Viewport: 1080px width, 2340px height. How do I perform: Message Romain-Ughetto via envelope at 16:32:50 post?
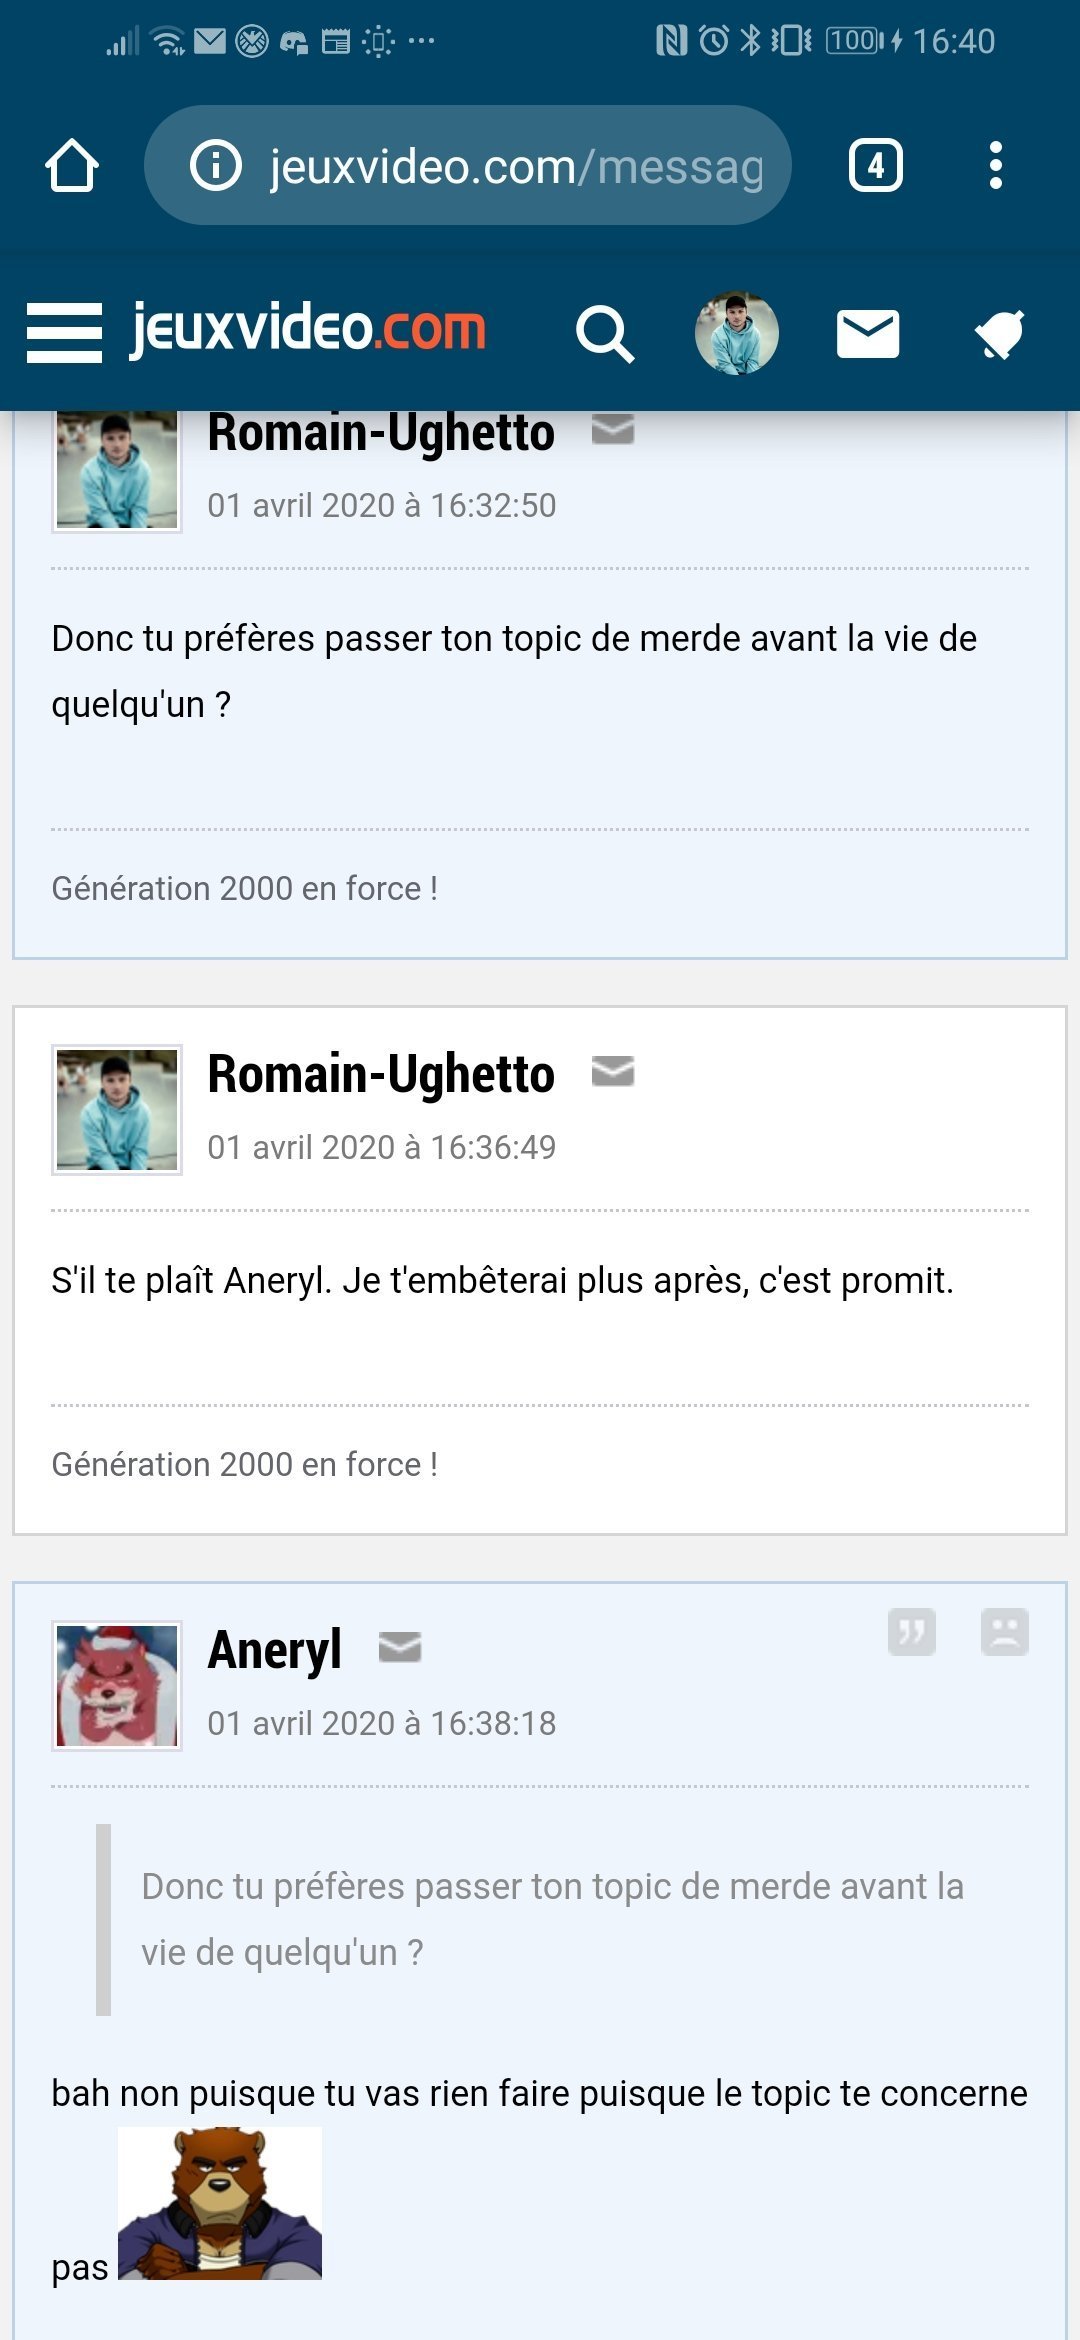point(613,430)
